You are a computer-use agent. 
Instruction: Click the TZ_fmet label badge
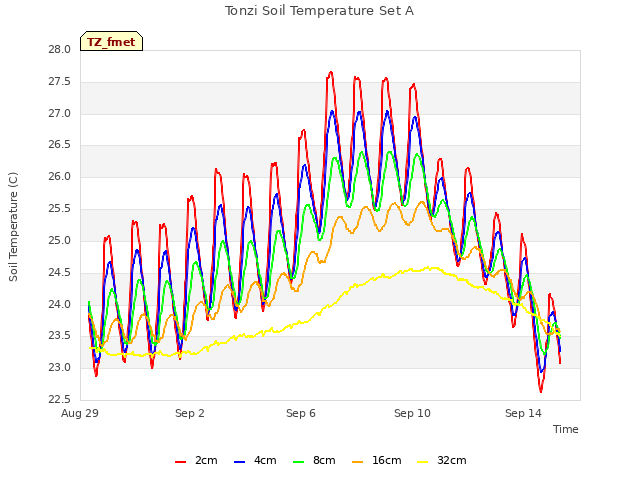(111, 41)
